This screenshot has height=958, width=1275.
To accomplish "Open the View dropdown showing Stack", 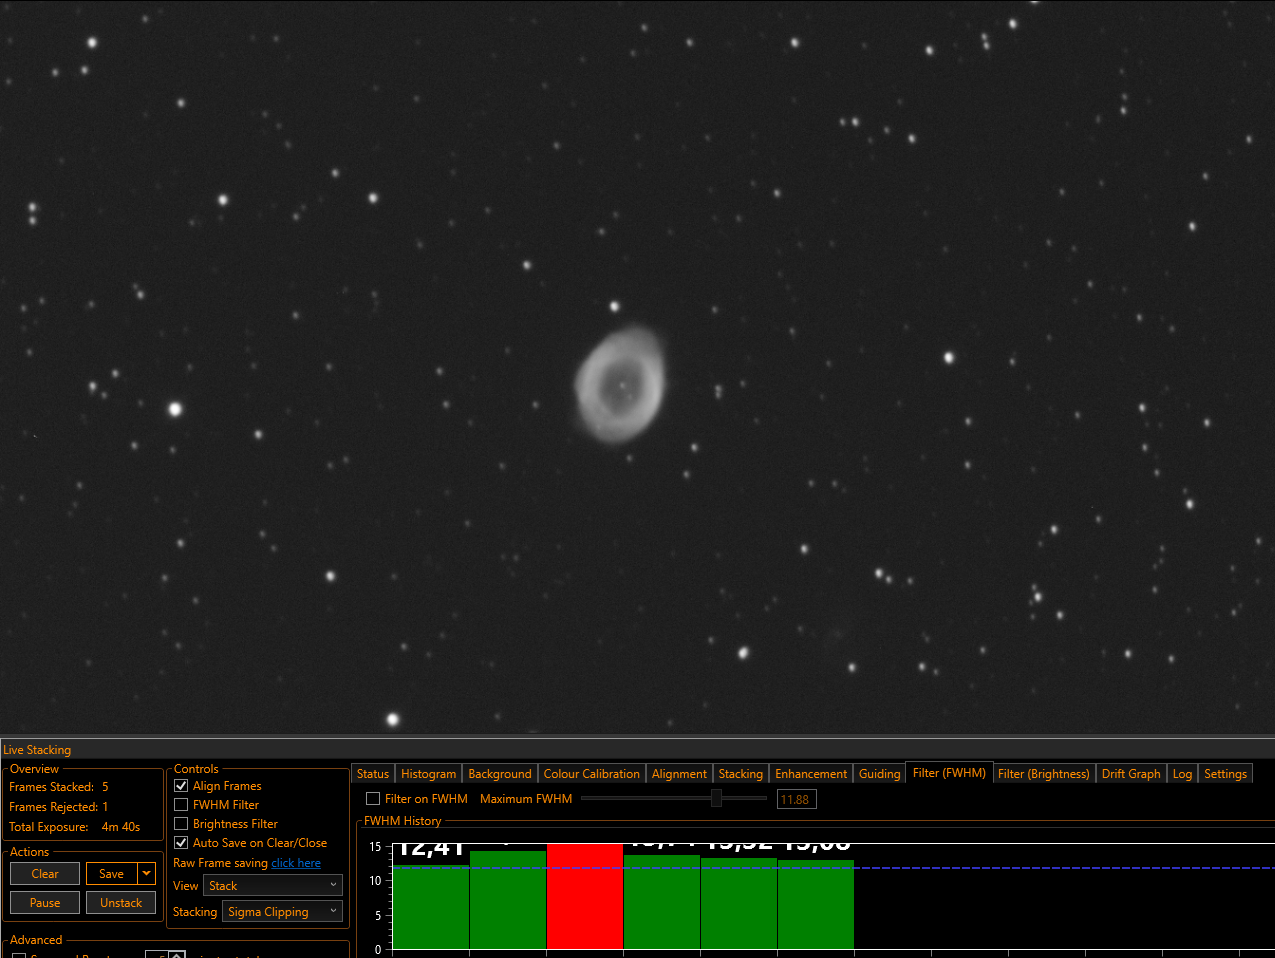I will (x=273, y=886).
